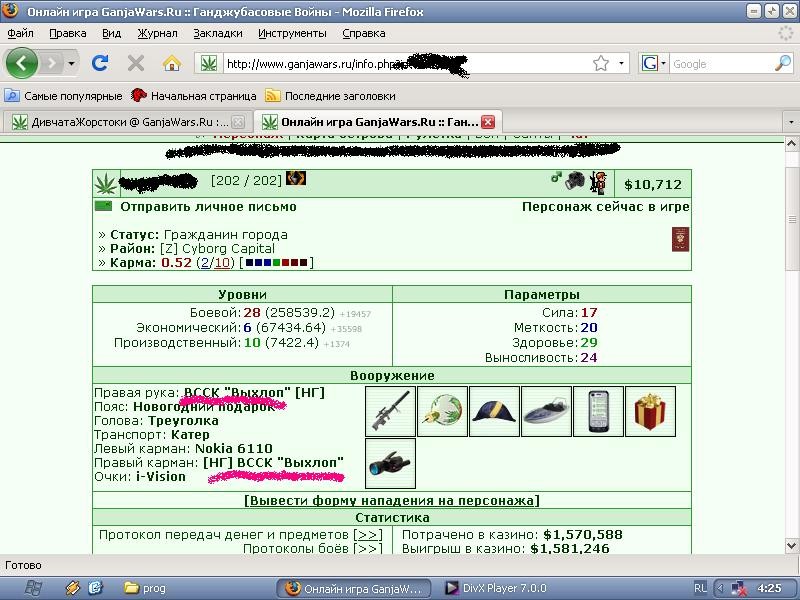The height and width of the screenshot is (600, 800).
Task: Open the Справка menu
Action: click(x=364, y=33)
